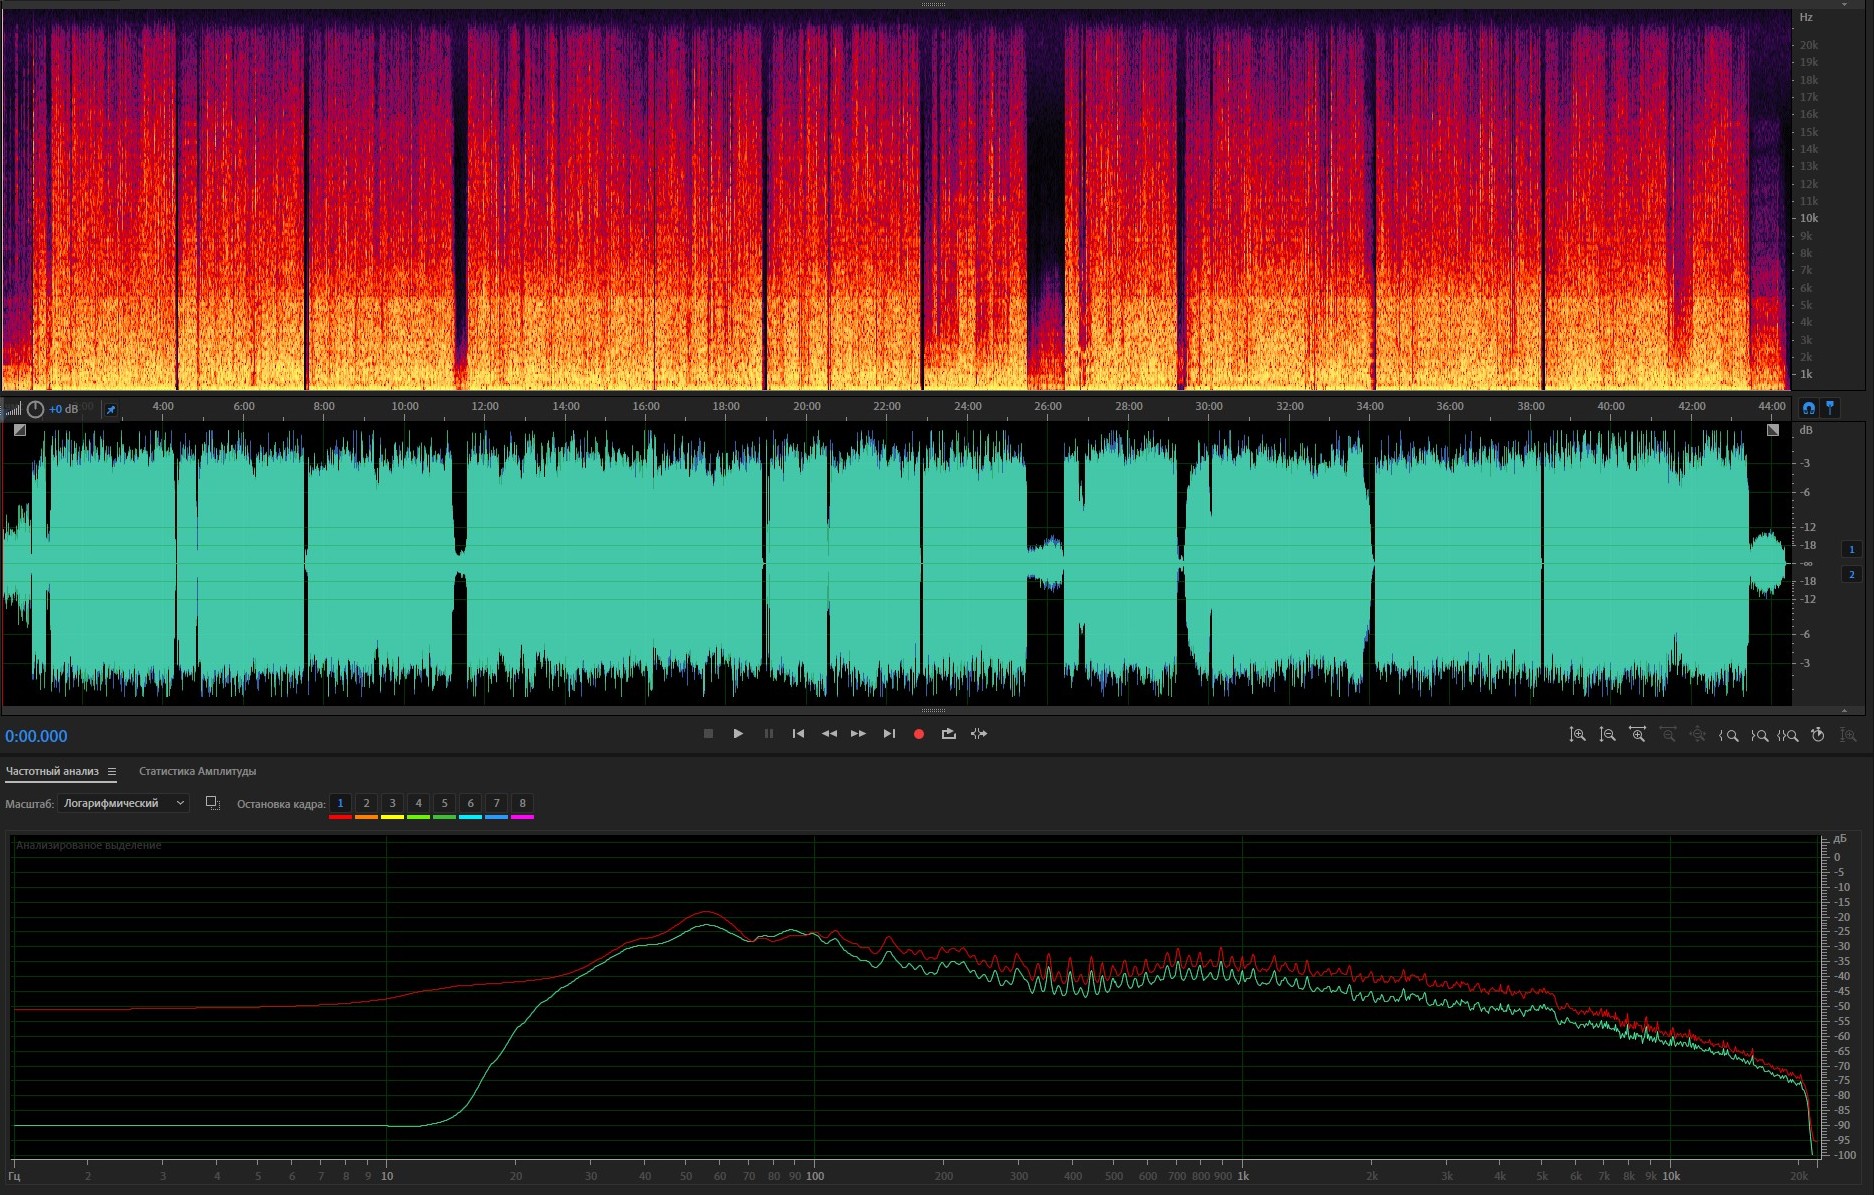This screenshot has height=1195, width=1874.
Task: Click timeline ruler at 12:00
Action: [x=485, y=406]
